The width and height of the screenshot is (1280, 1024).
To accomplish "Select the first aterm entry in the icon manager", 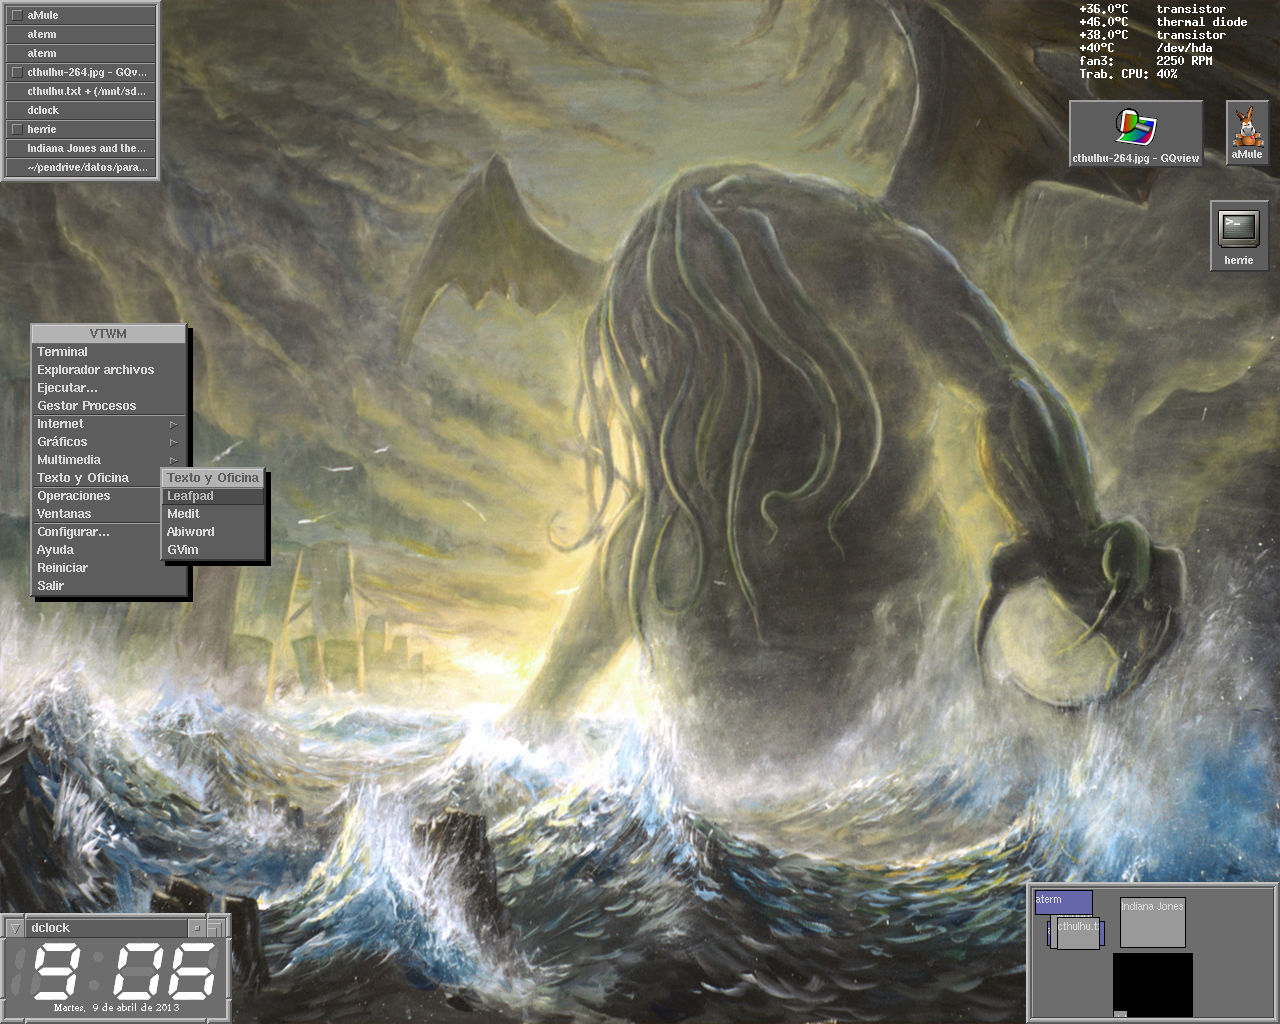I will pyautogui.click(x=81, y=34).
